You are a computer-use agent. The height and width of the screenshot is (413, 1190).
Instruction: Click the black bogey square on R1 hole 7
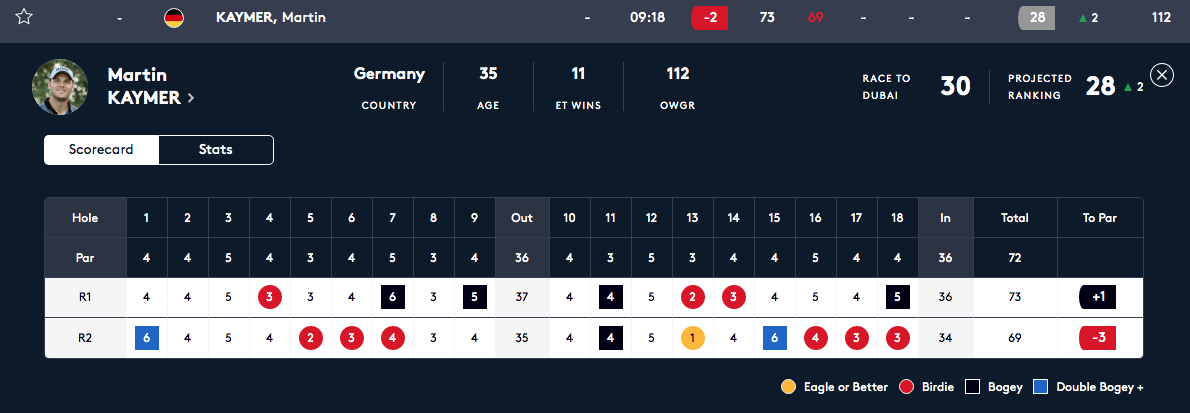[x=392, y=297]
